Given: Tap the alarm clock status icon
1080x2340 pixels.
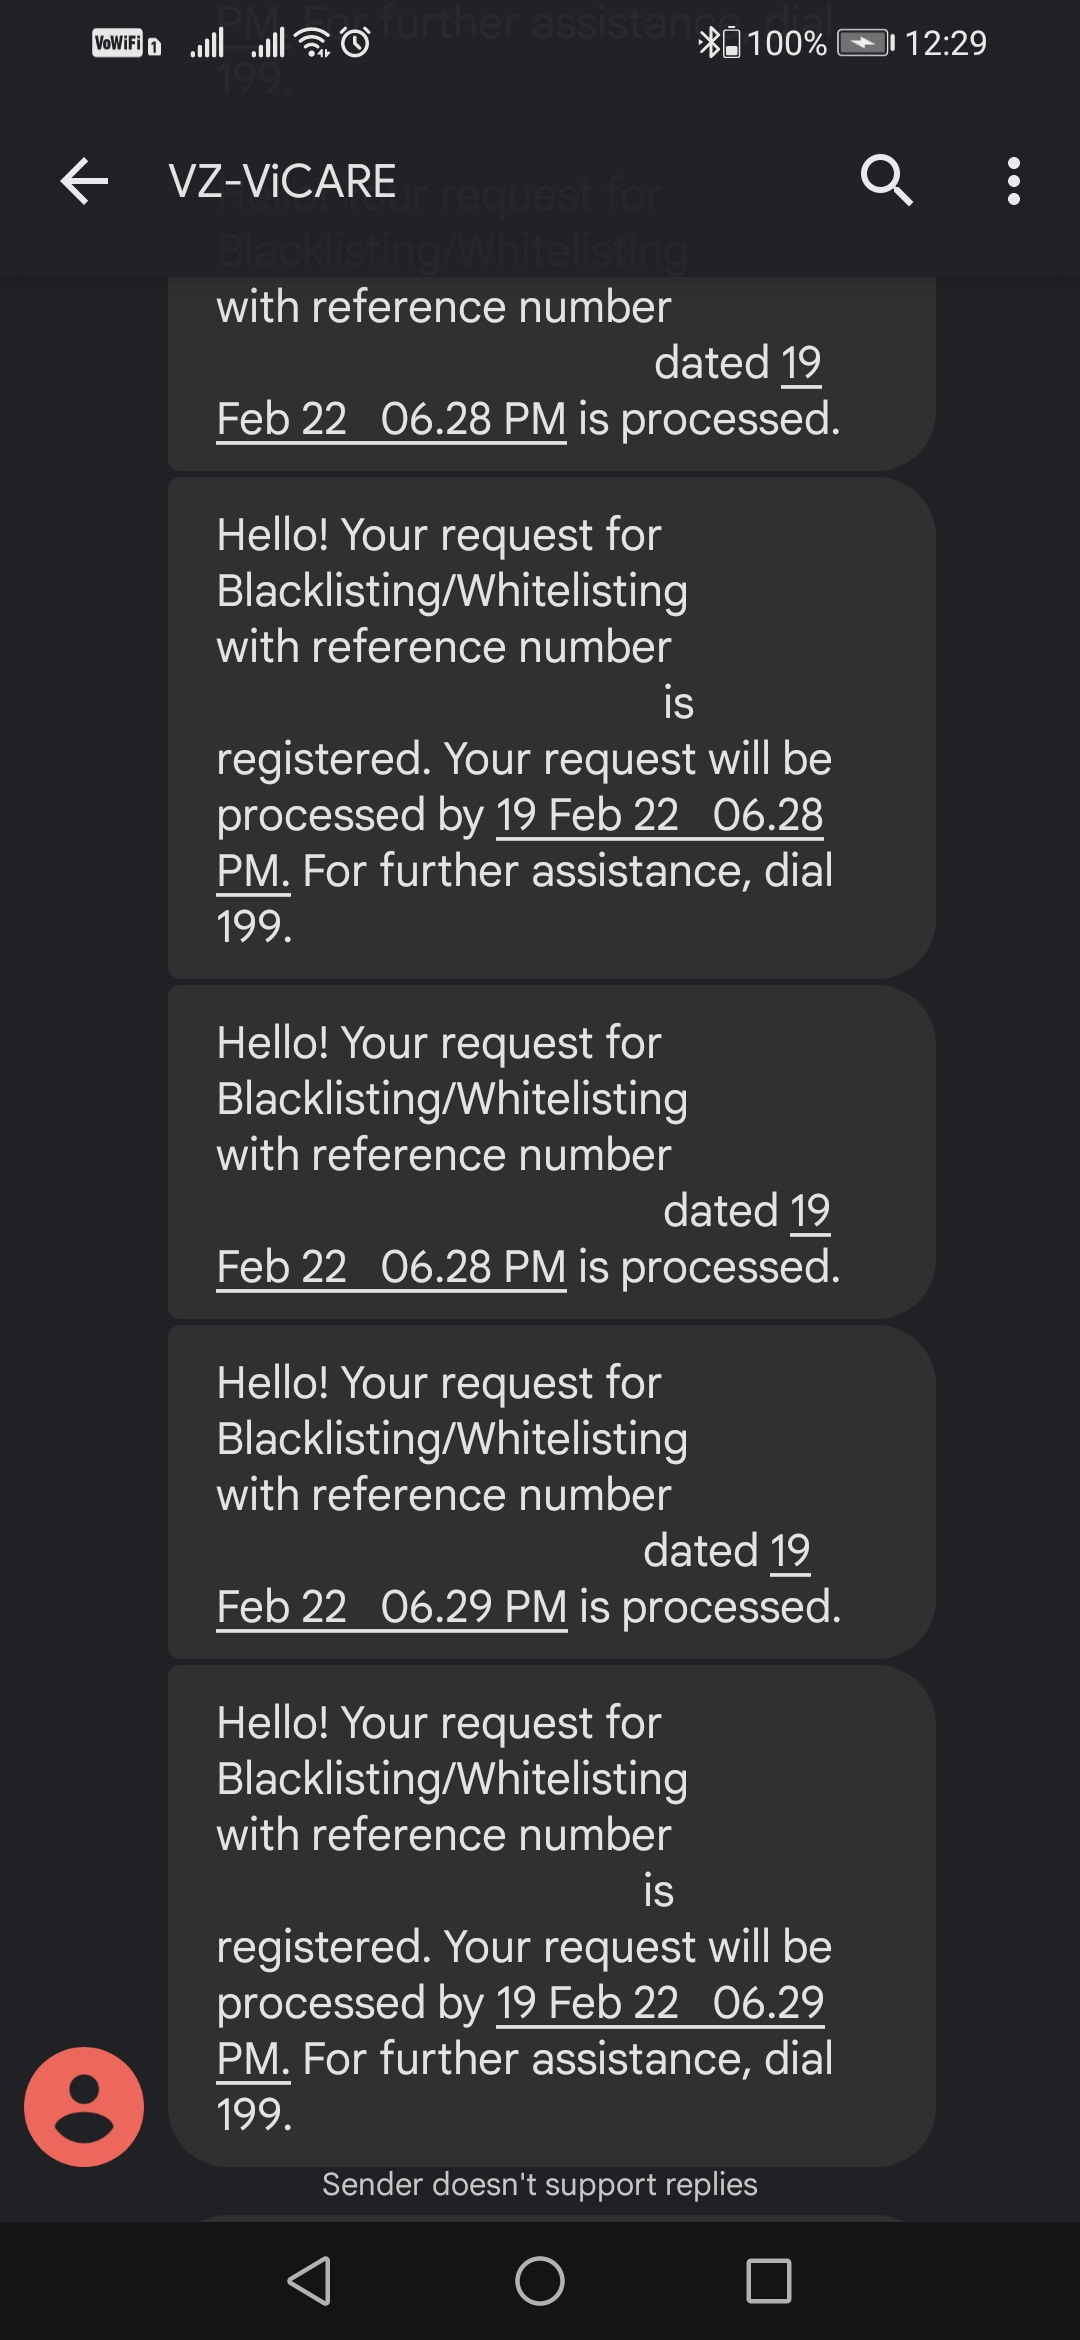Looking at the screenshot, I should click(x=356, y=43).
